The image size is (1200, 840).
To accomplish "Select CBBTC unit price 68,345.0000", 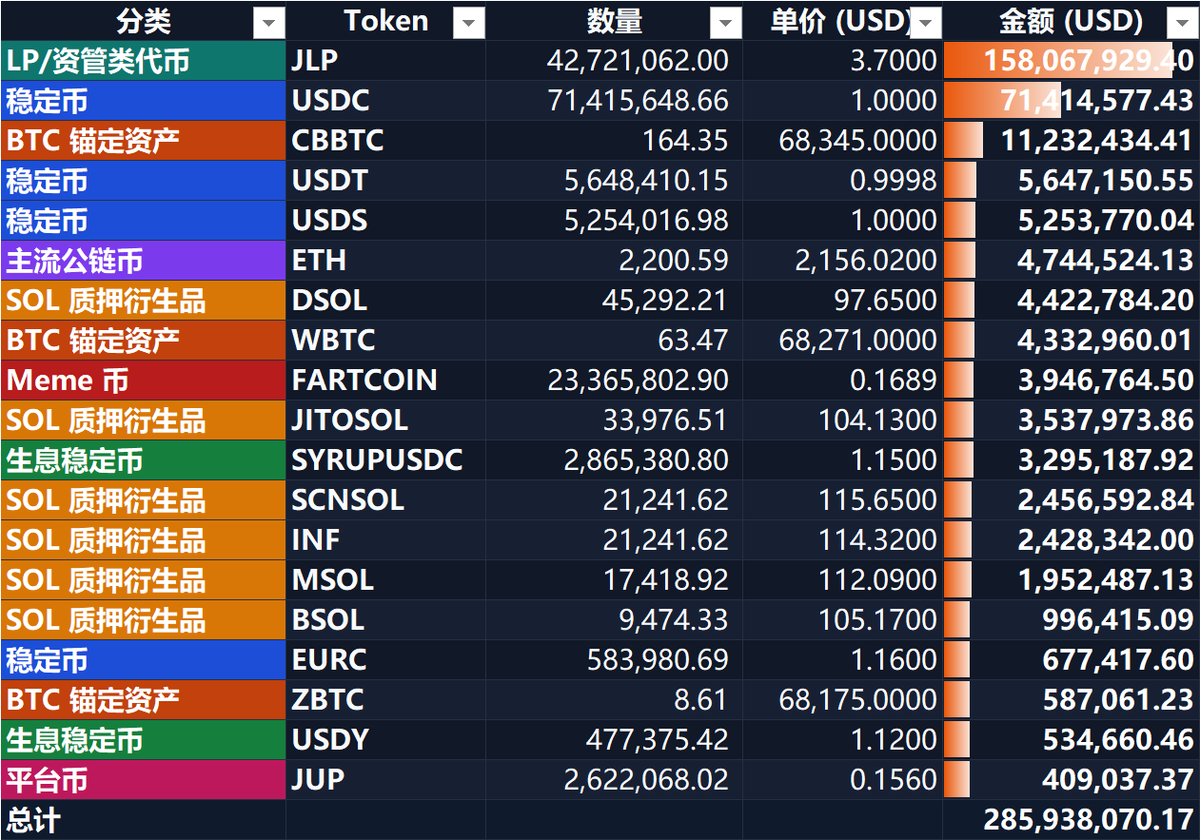I will tap(843, 140).
